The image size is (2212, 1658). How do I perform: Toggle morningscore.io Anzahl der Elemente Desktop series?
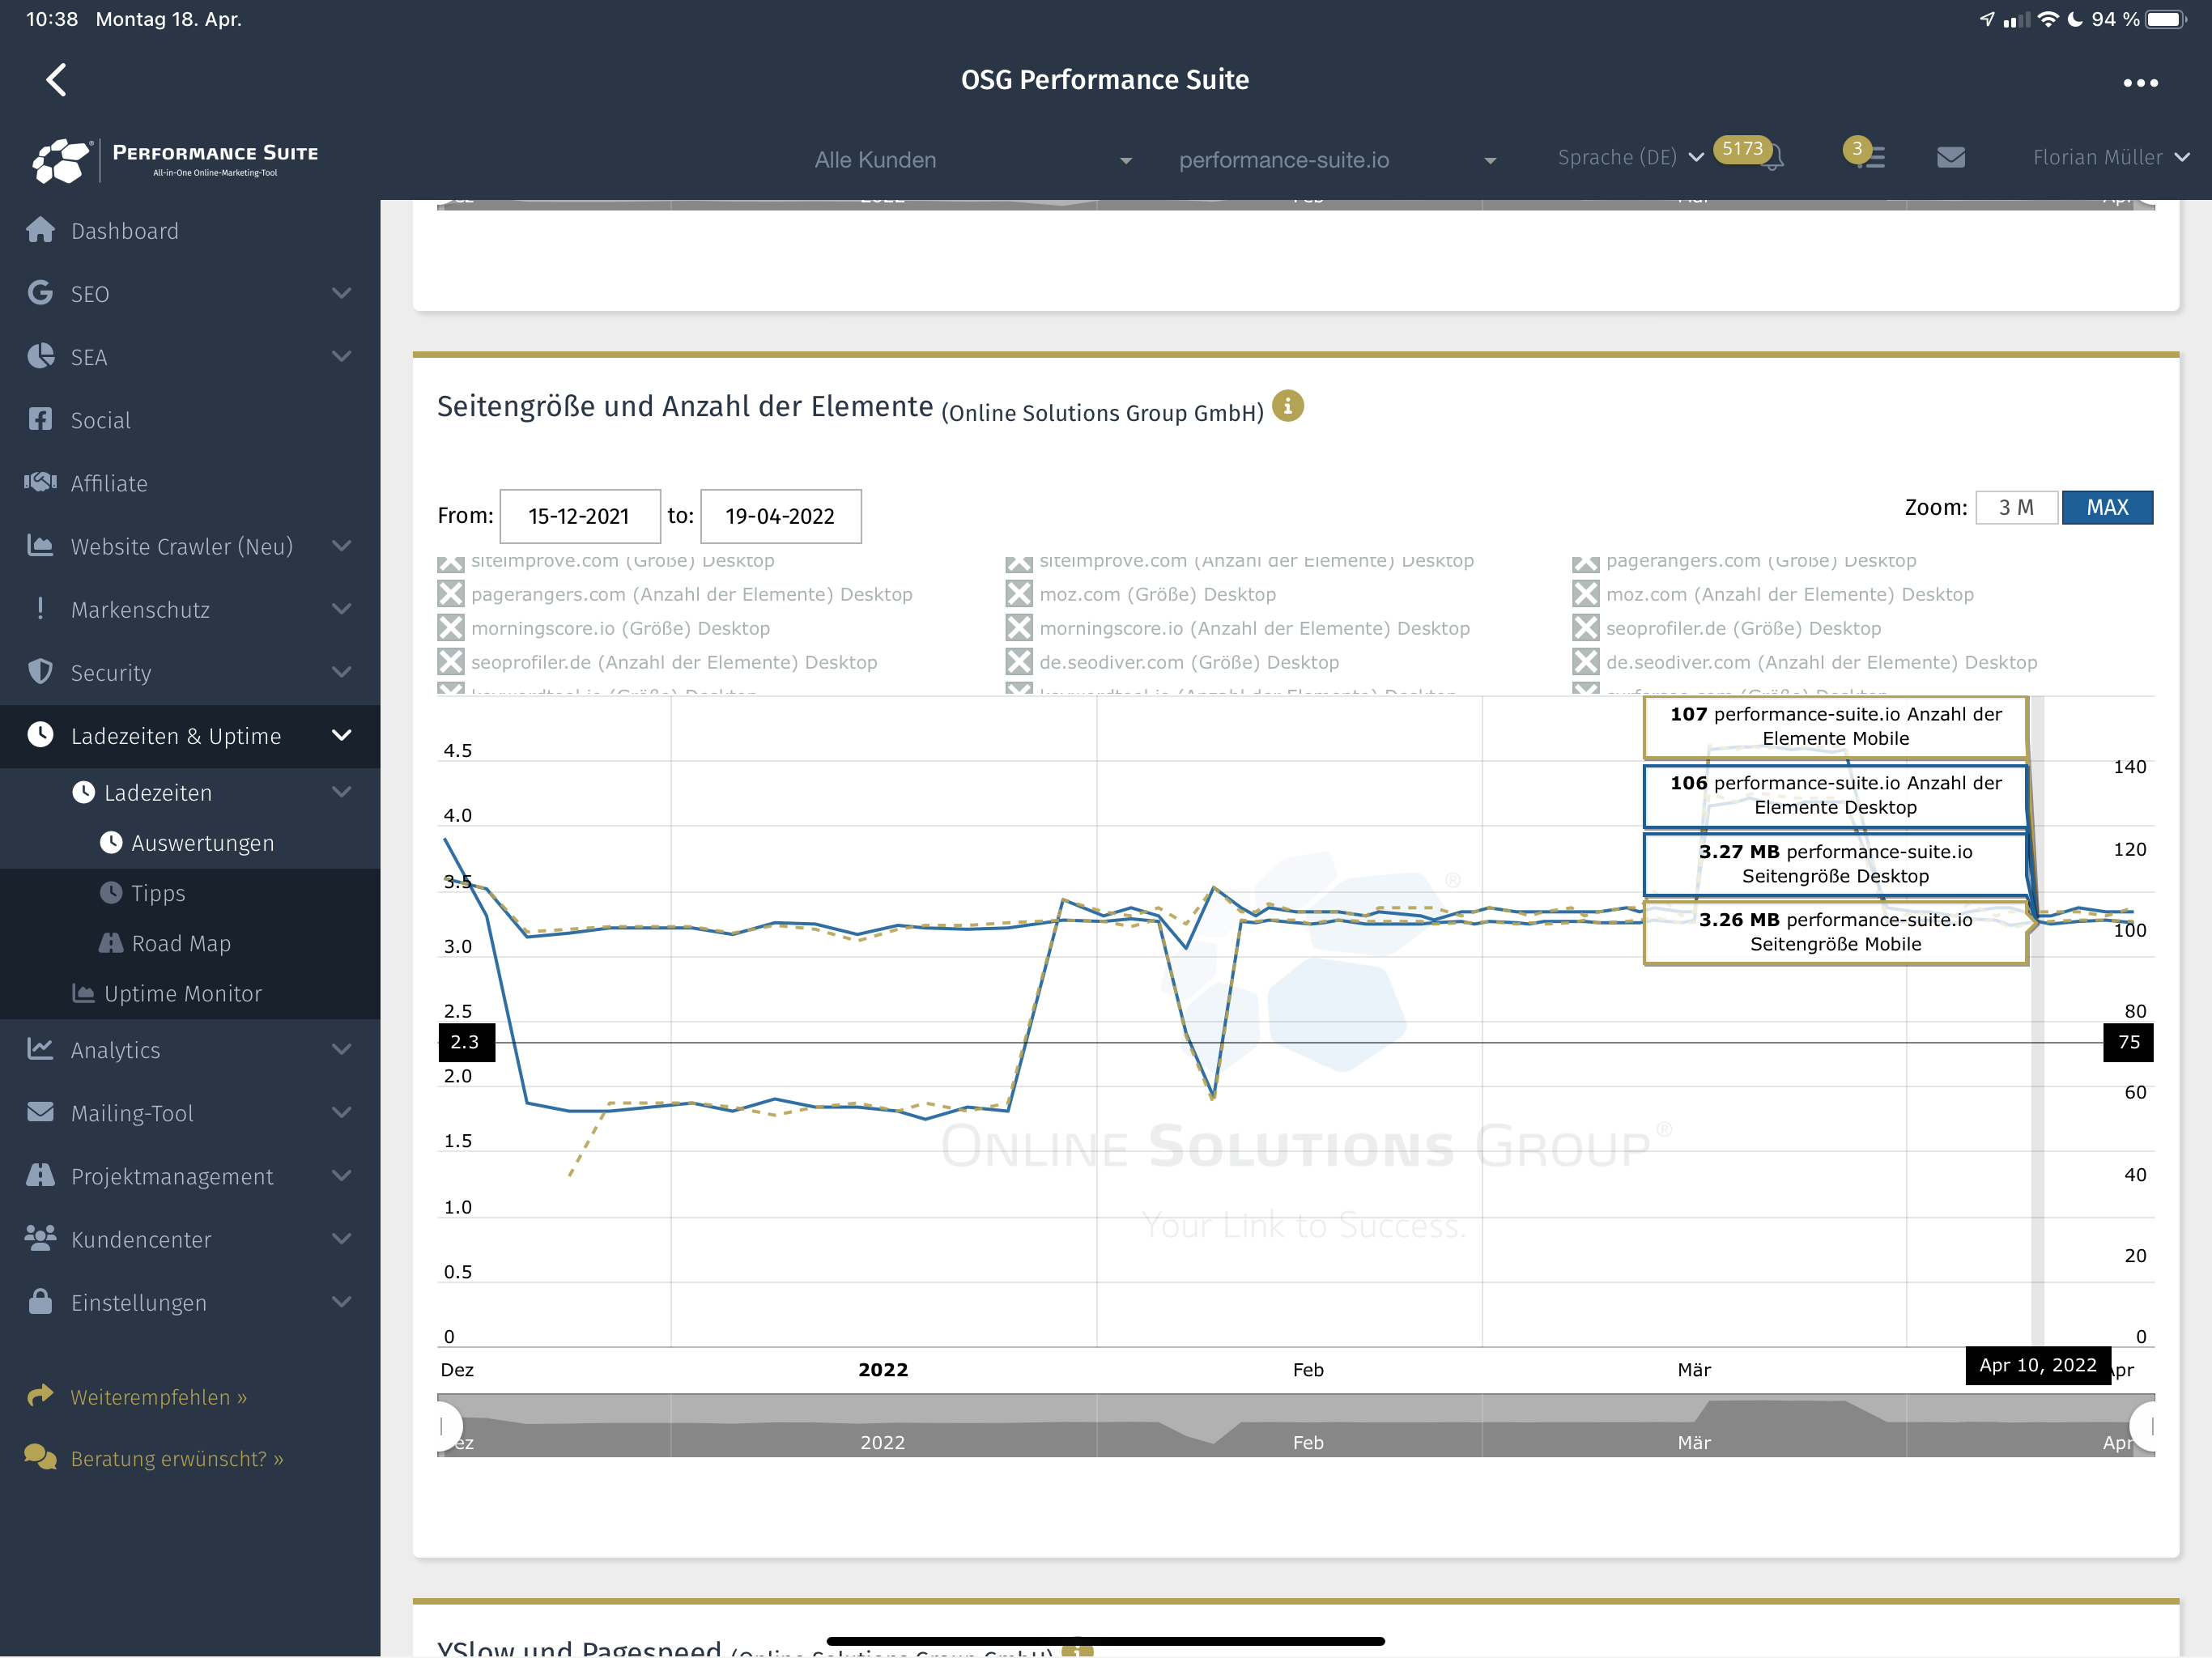coord(1019,628)
